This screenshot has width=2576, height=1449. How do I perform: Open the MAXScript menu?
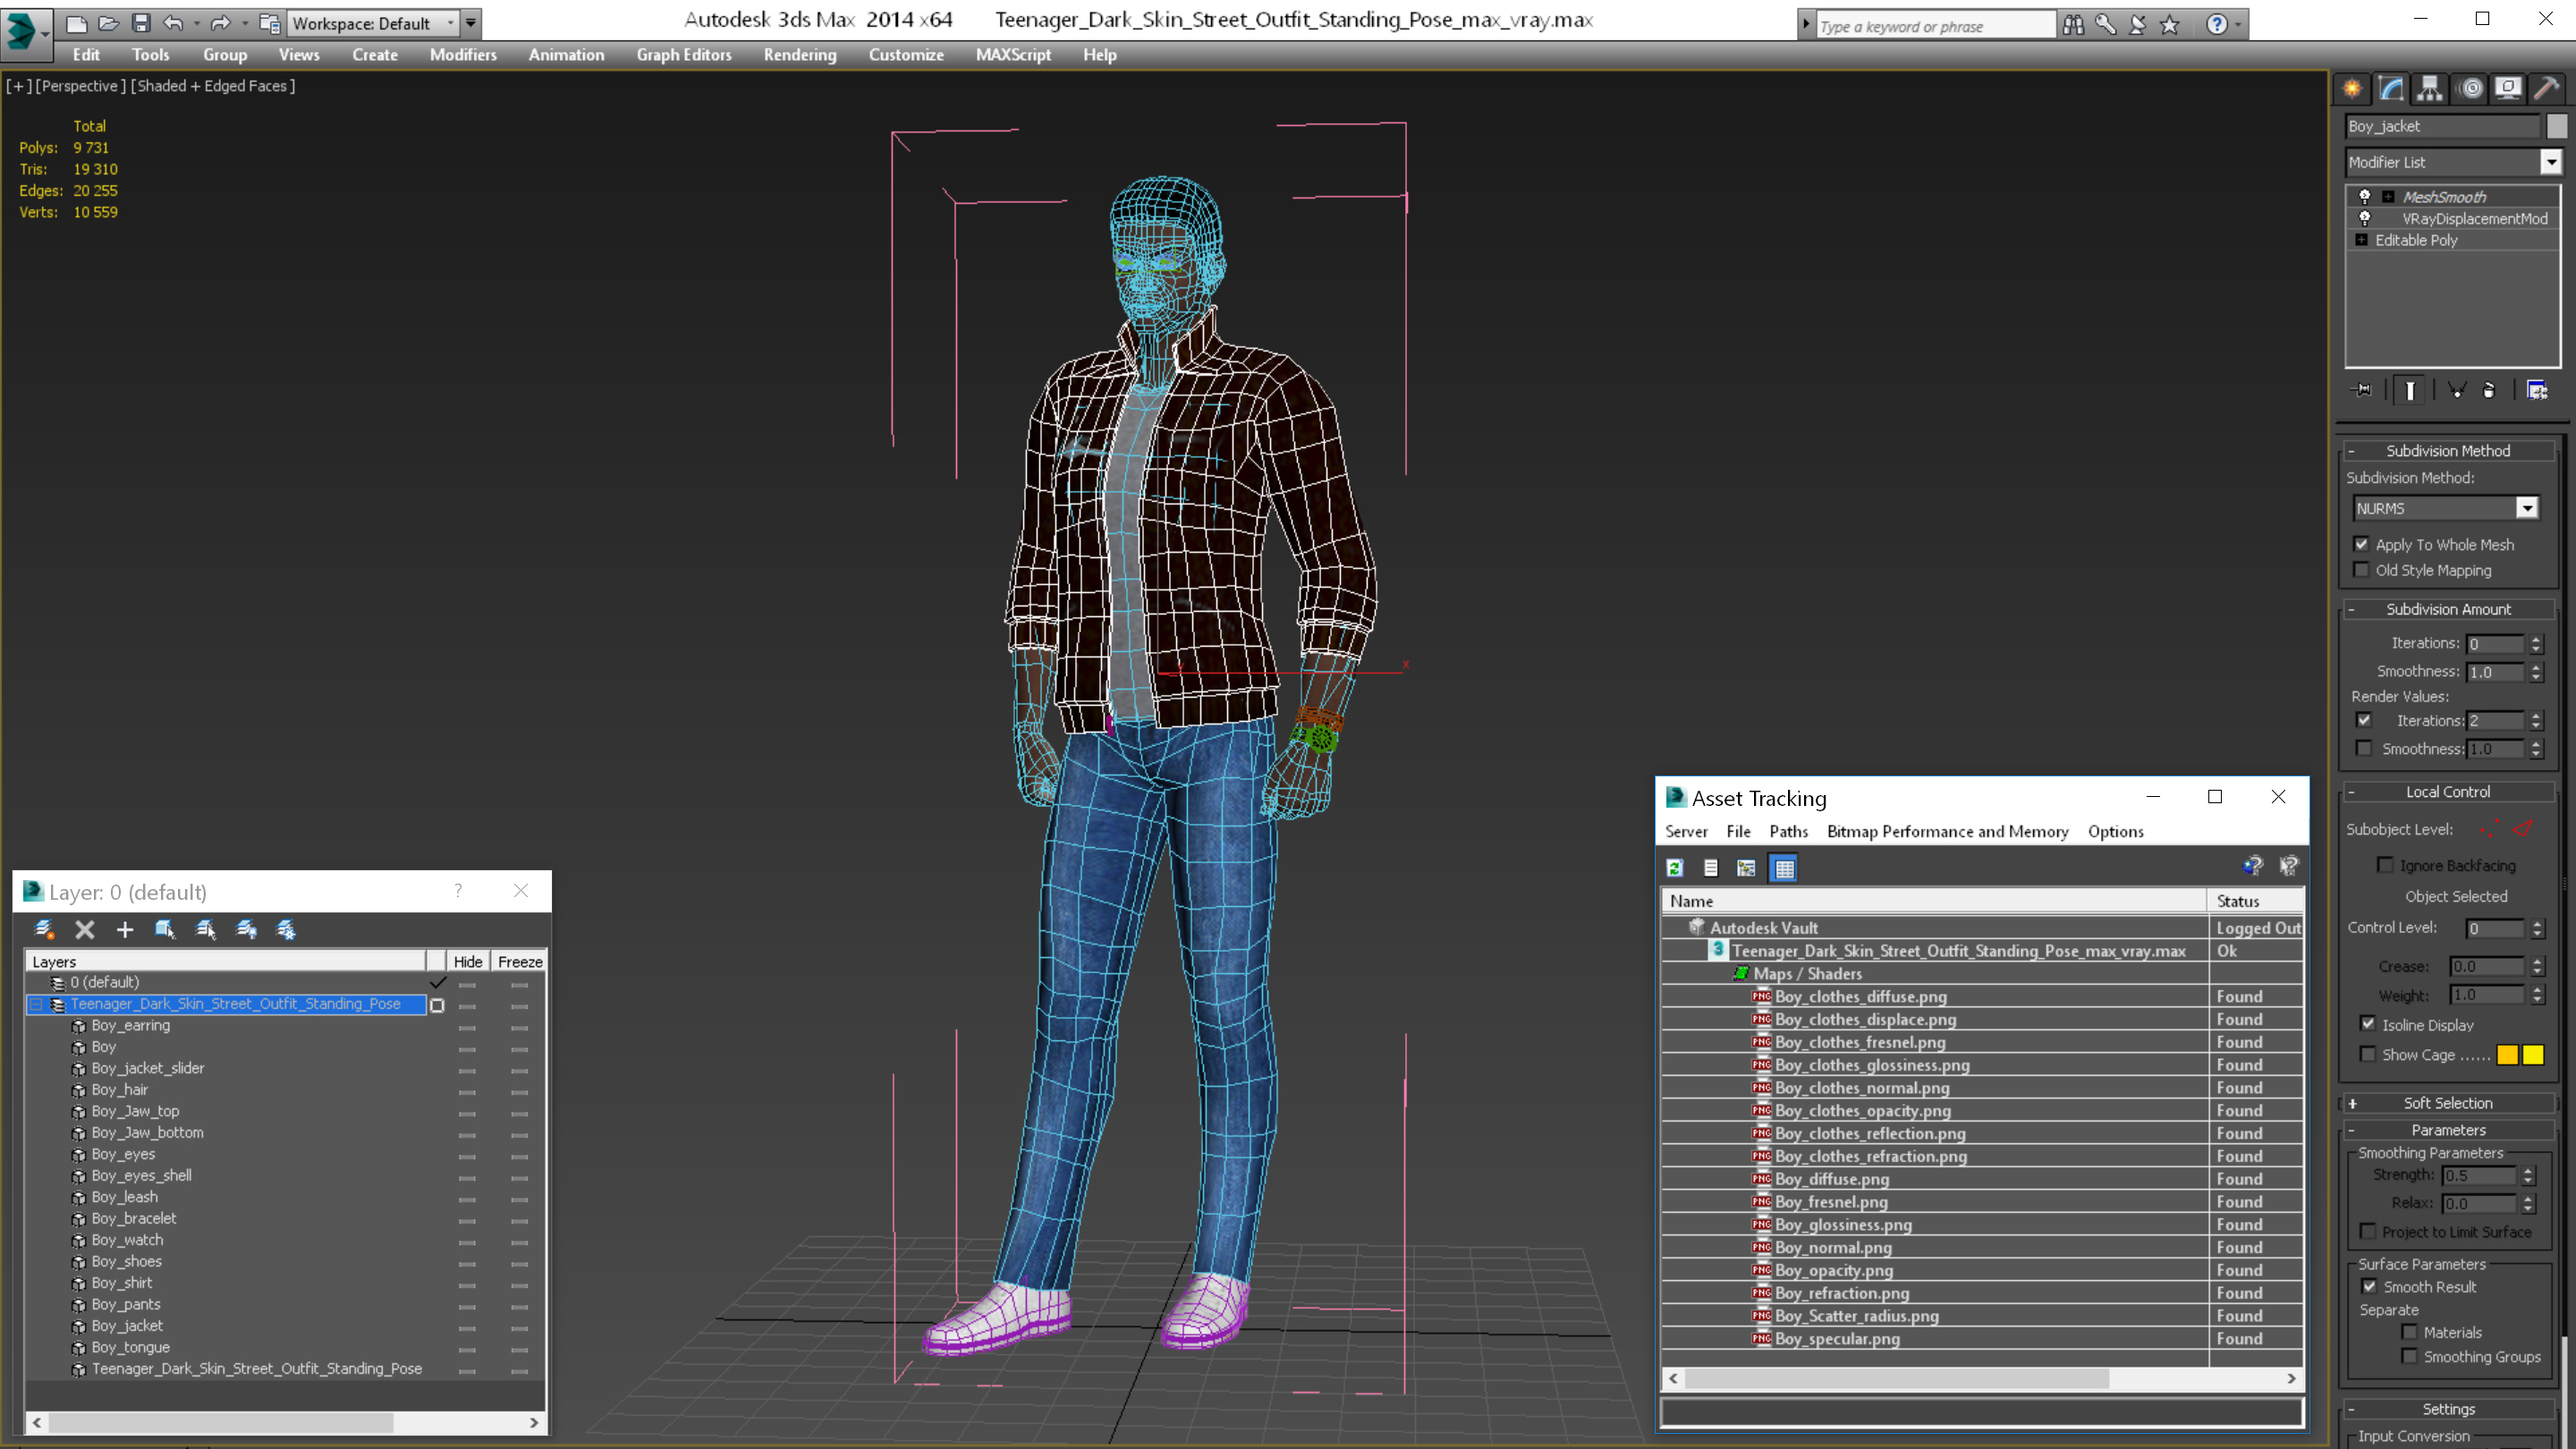pyautogui.click(x=1013, y=55)
